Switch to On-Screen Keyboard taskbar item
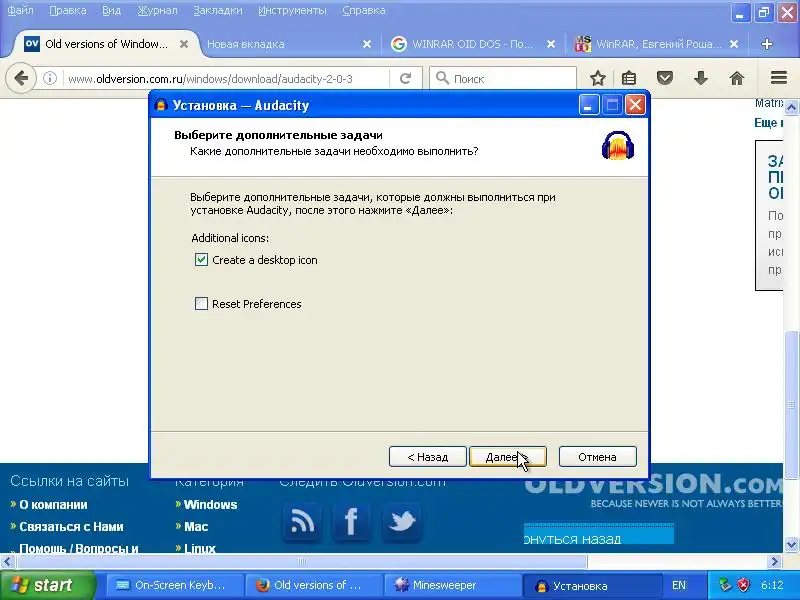The height and width of the screenshot is (600, 800). click(175, 585)
